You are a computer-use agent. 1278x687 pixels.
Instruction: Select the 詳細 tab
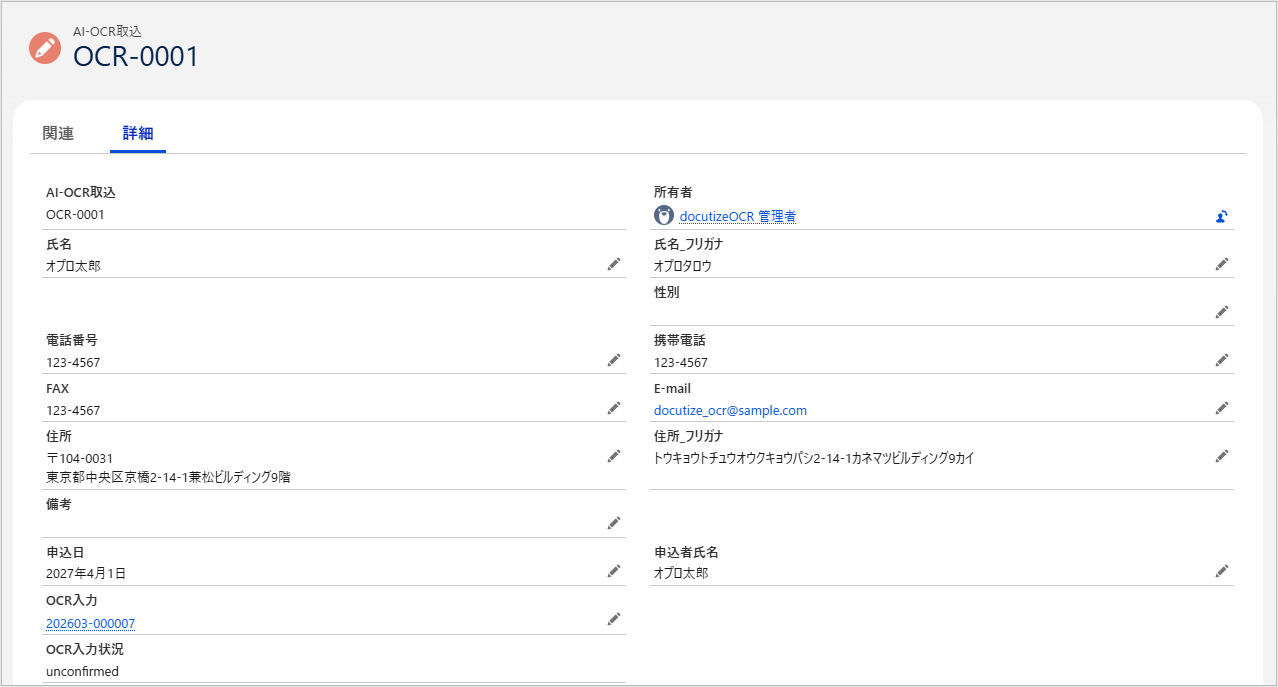pos(138,134)
